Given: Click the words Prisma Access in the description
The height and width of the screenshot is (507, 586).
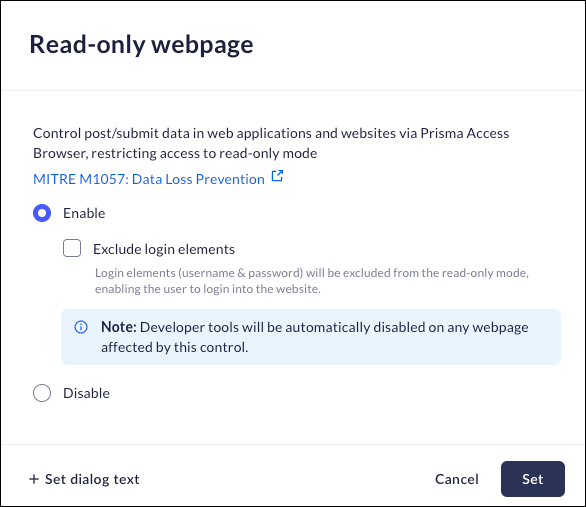Looking at the screenshot, I should (x=465, y=133).
